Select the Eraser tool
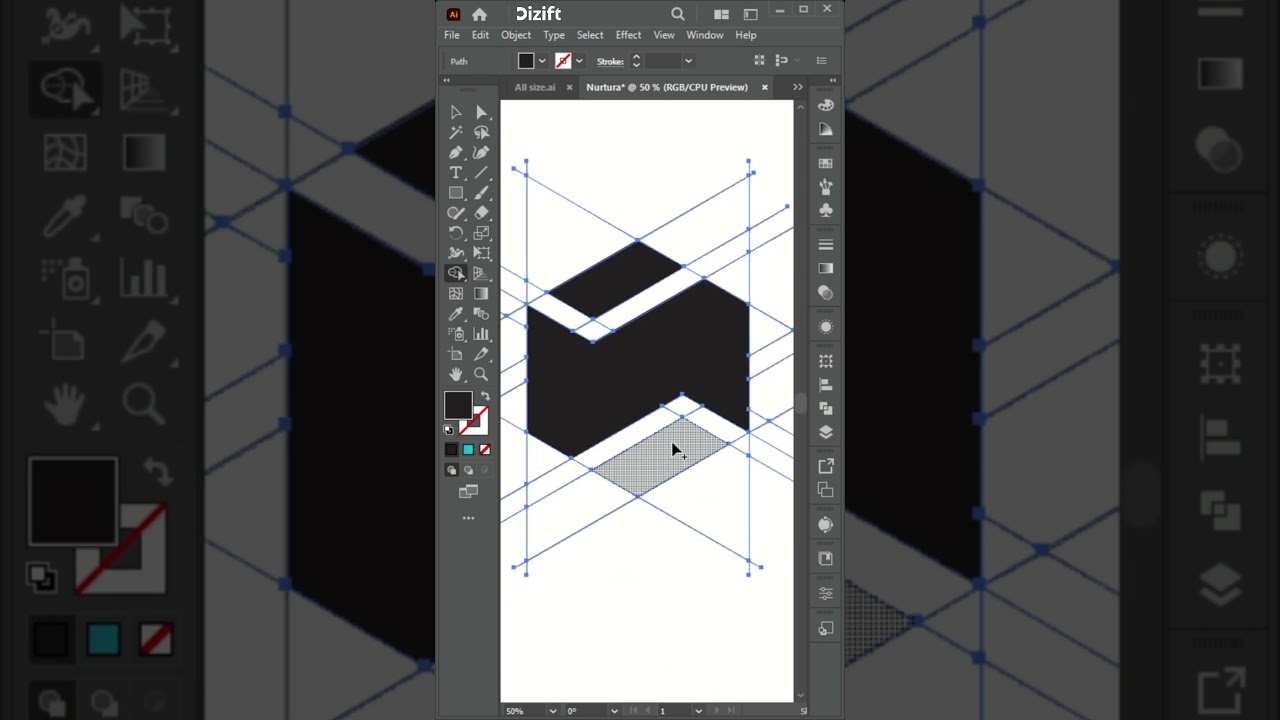This screenshot has width=1280, height=720. pos(481,213)
